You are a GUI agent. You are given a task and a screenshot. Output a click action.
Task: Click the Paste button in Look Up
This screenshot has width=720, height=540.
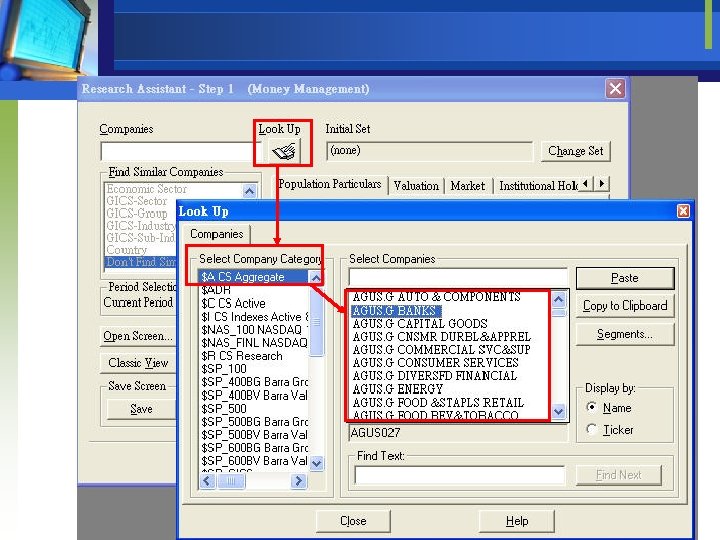click(625, 278)
